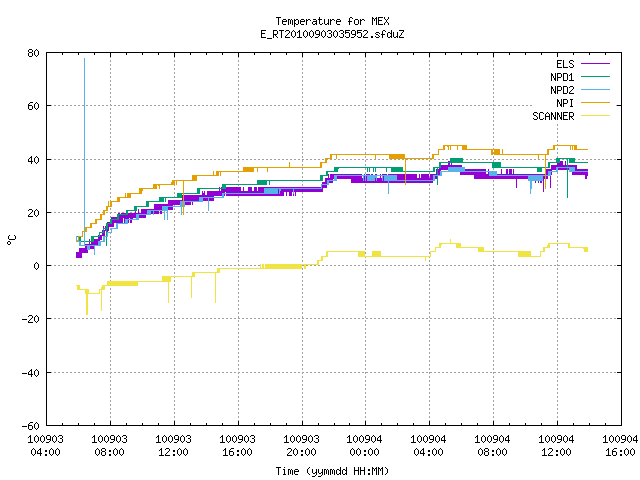Click the yellow SCANNER legend line sample
This screenshot has width=640, height=480.
coord(595,116)
